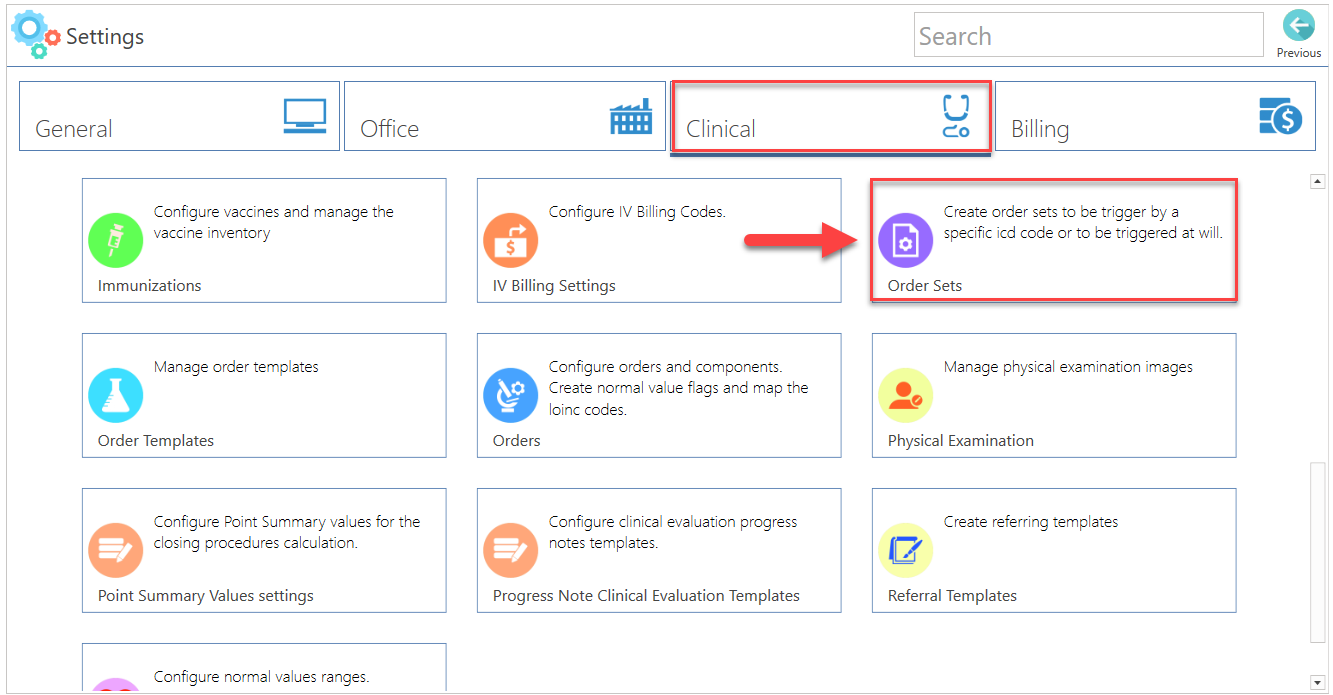The image size is (1333, 695).
Task: Click the Progress Note Clinical Evaluation icon
Action: click(x=511, y=550)
